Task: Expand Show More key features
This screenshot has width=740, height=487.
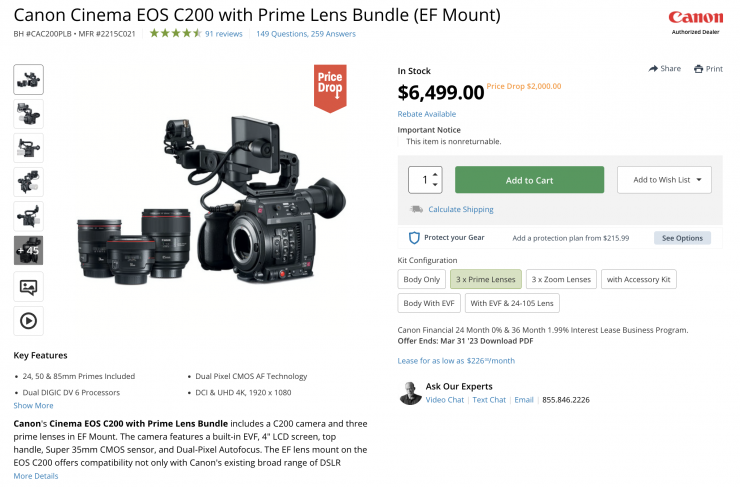Action: pos(33,405)
